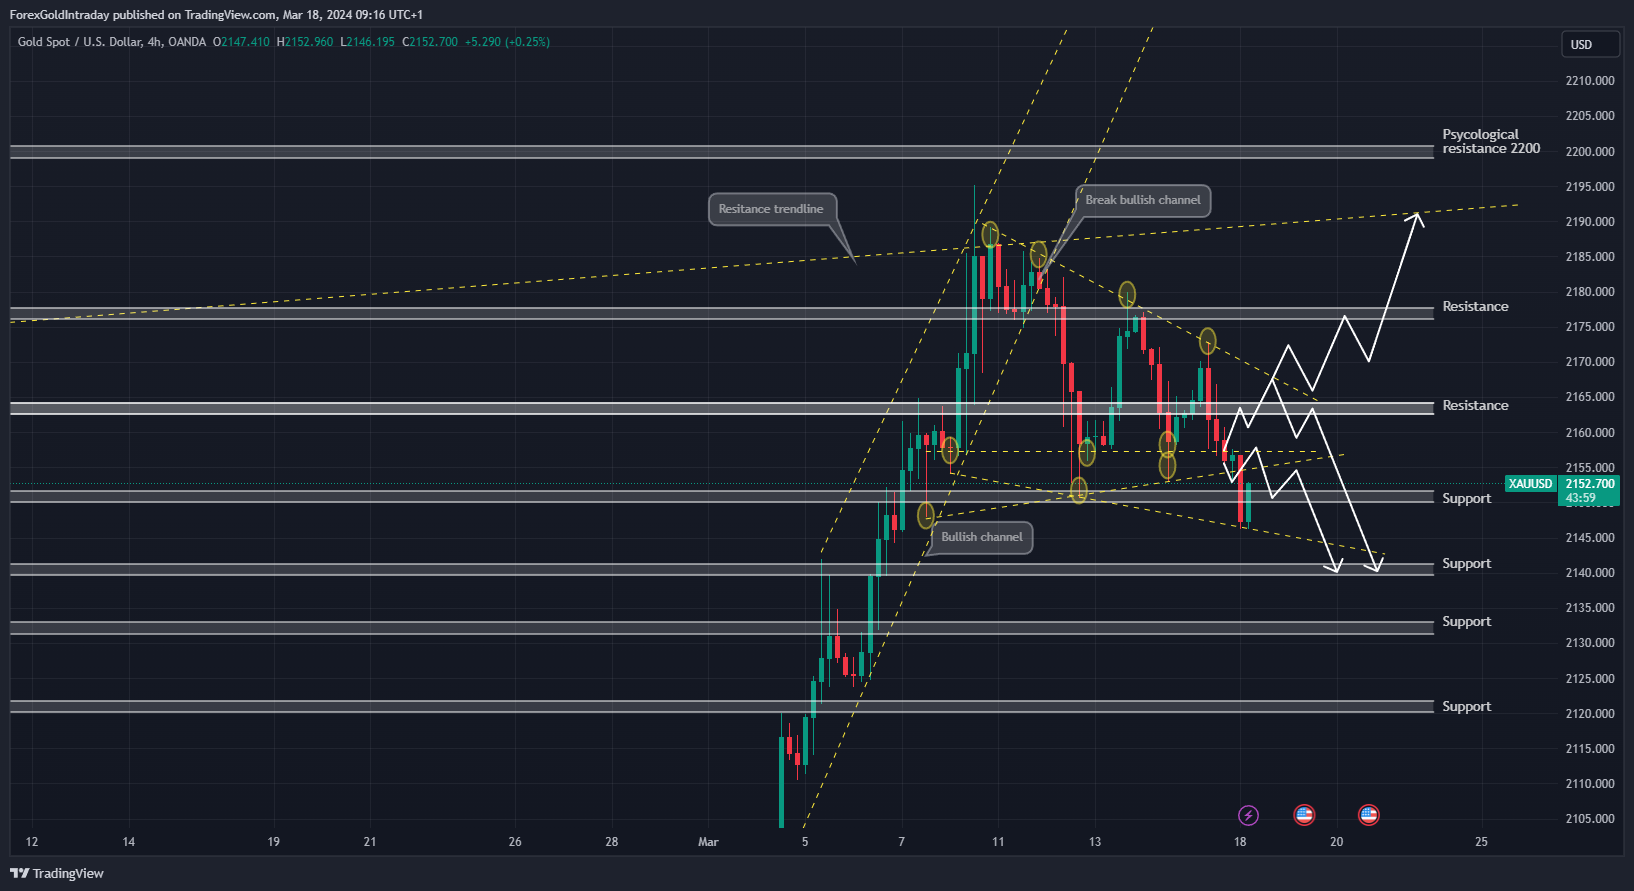Click the US flag event near 19
The height and width of the screenshot is (891, 1634).
click(x=1304, y=815)
